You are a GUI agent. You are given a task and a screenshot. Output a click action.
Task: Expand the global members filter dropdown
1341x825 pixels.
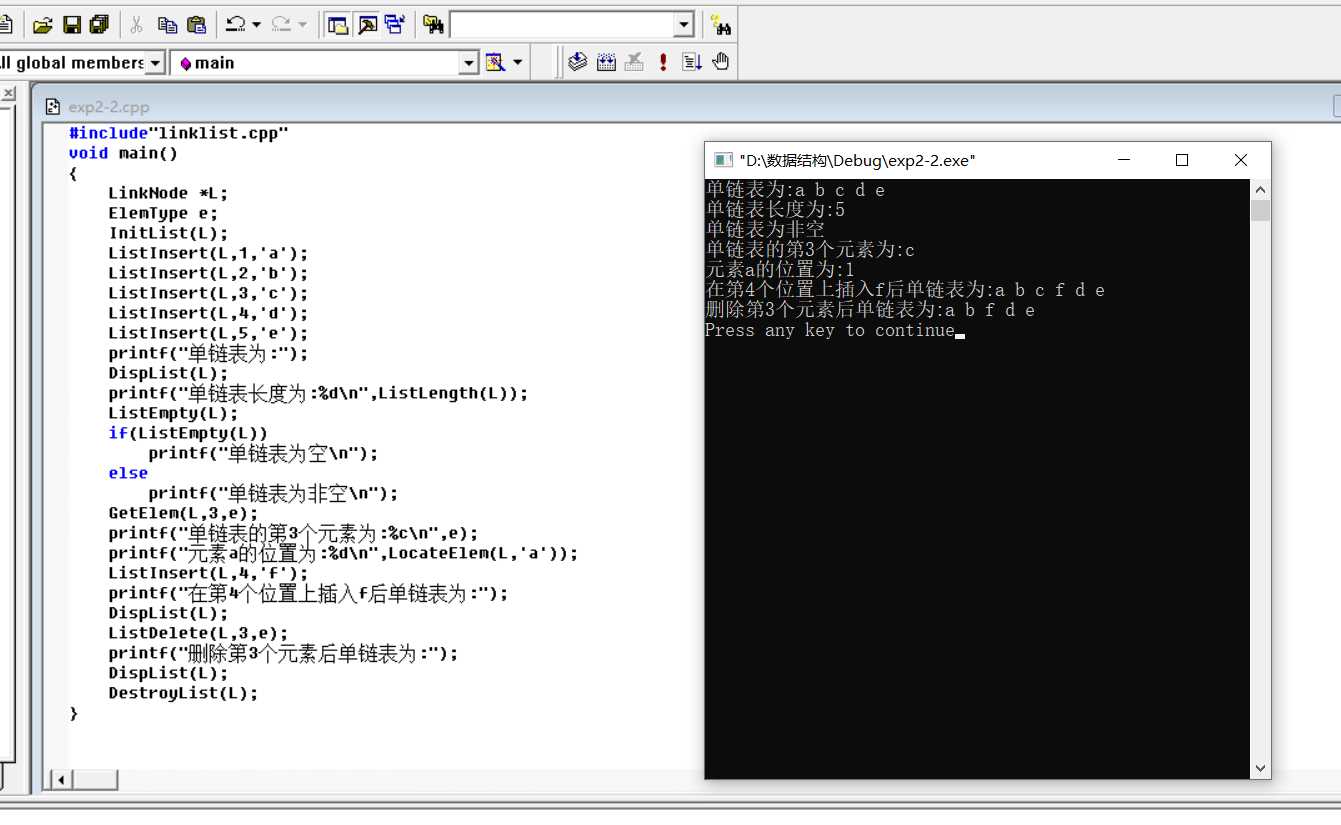point(155,63)
